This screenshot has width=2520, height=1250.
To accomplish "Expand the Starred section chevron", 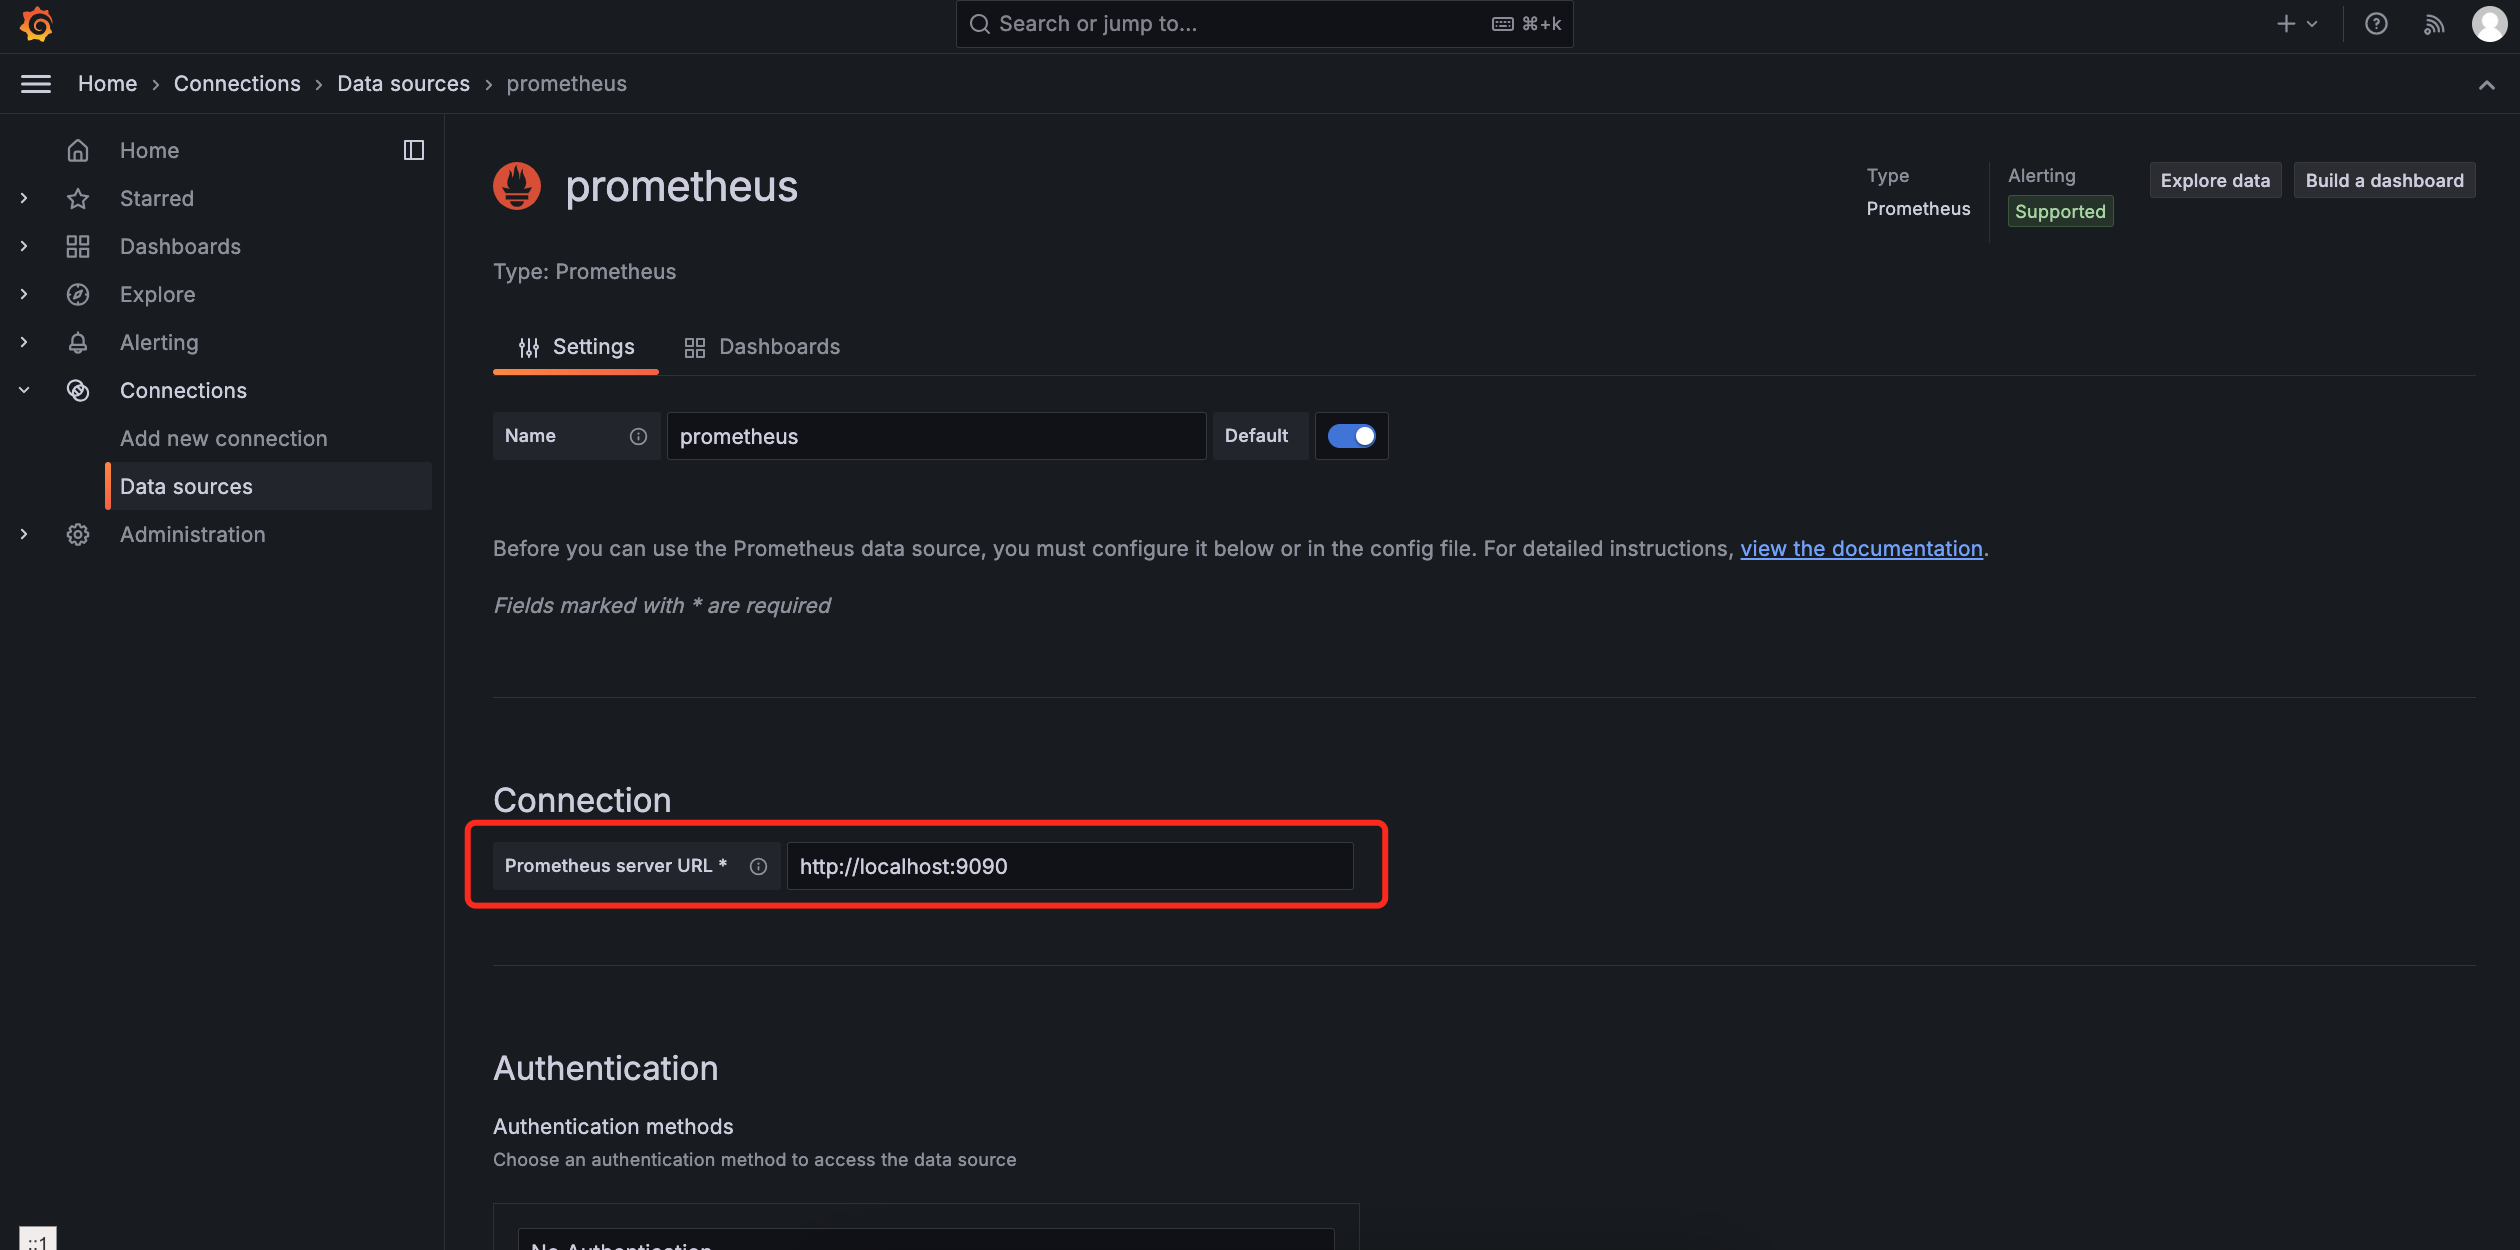I will pyautogui.click(x=24, y=199).
